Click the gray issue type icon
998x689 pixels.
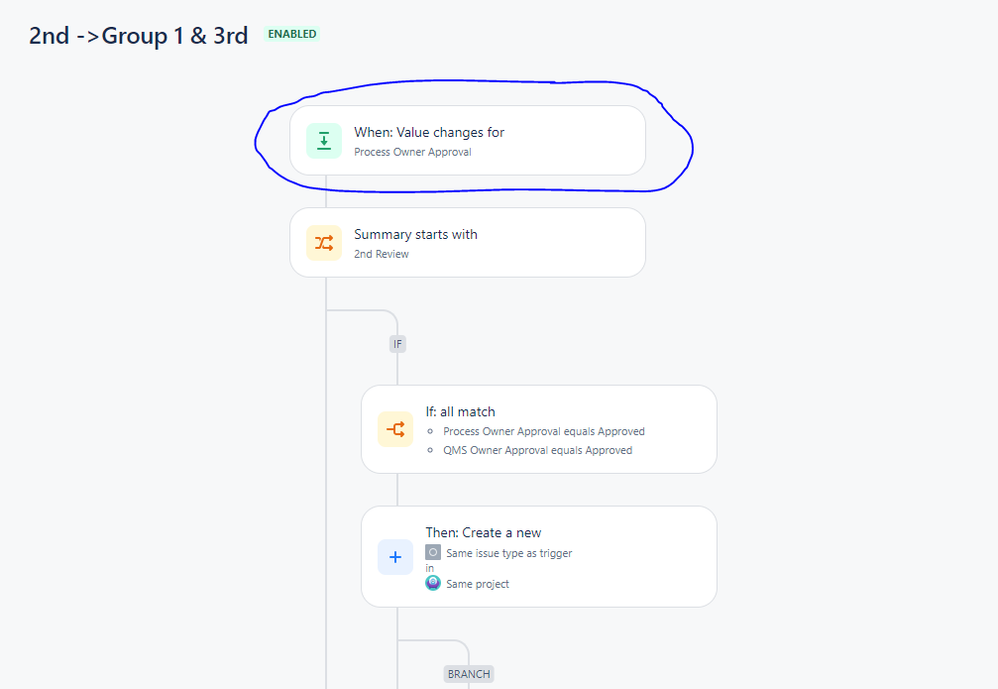433,552
